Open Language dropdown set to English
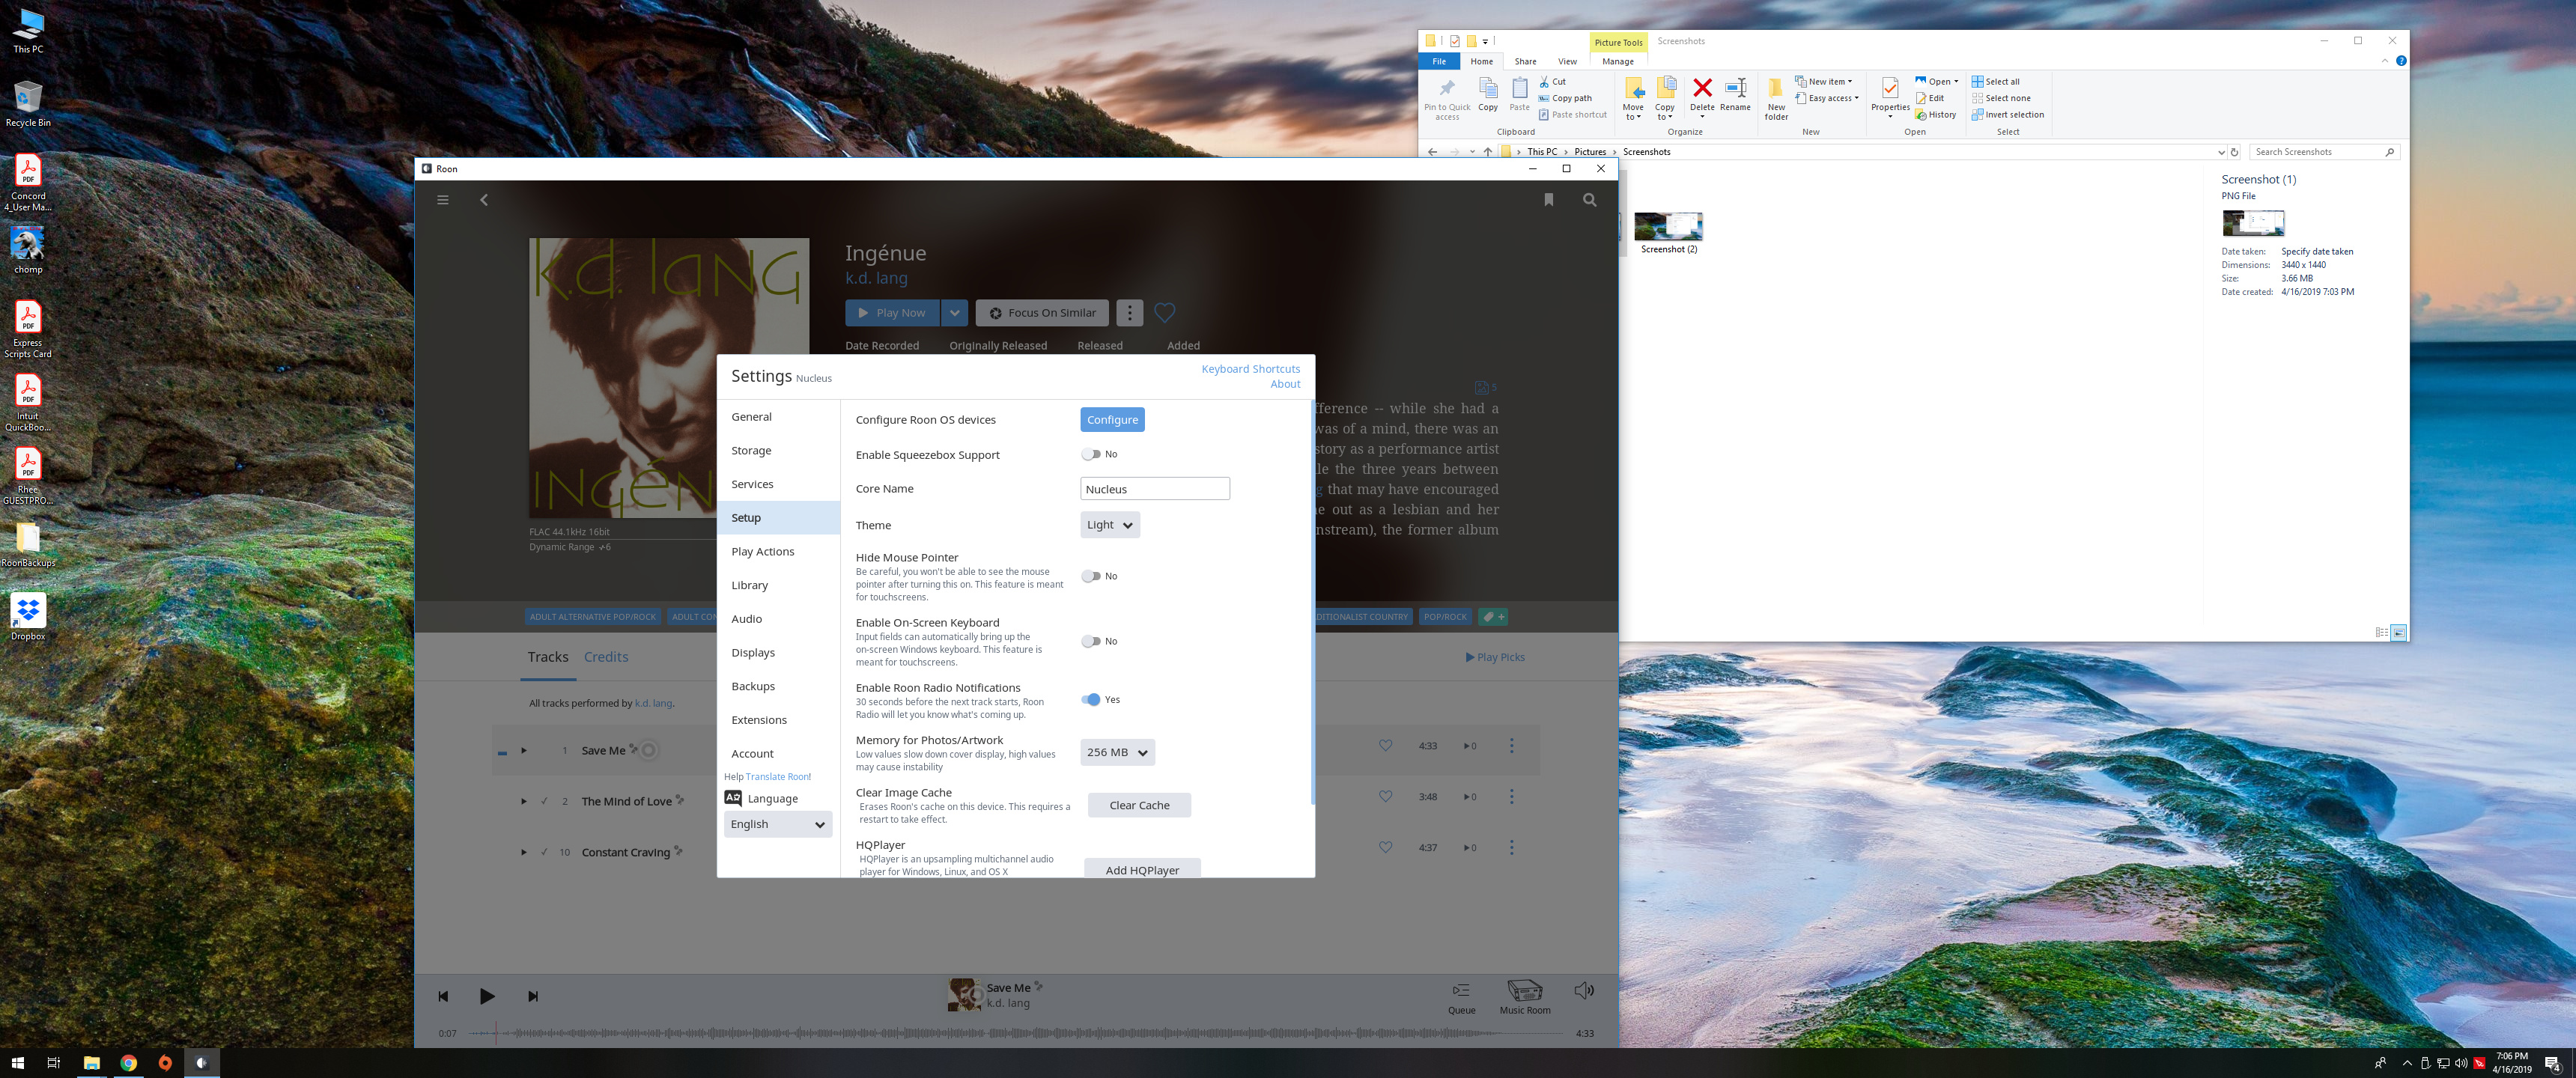The height and width of the screenshot is (1078, 2576). pyautogui.click(x=778, y=824)
